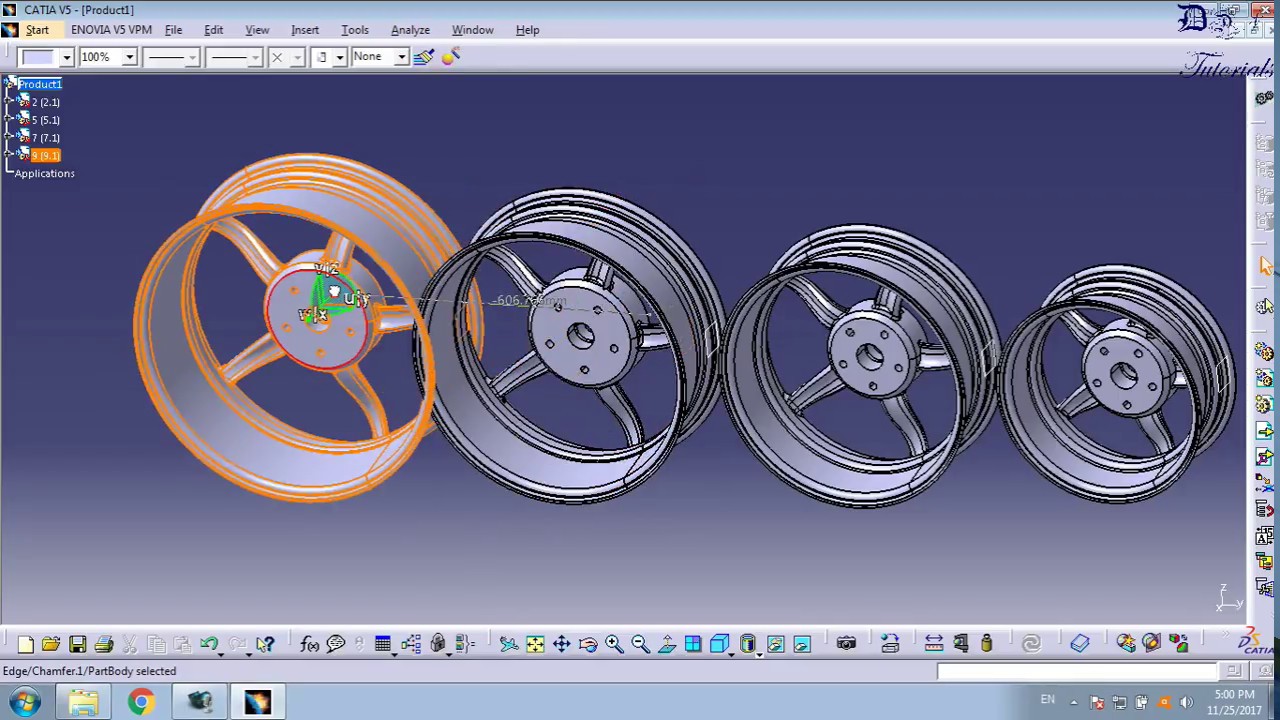
Task: Expand the 2 (2.1) tree node
Action: (9, 102)
